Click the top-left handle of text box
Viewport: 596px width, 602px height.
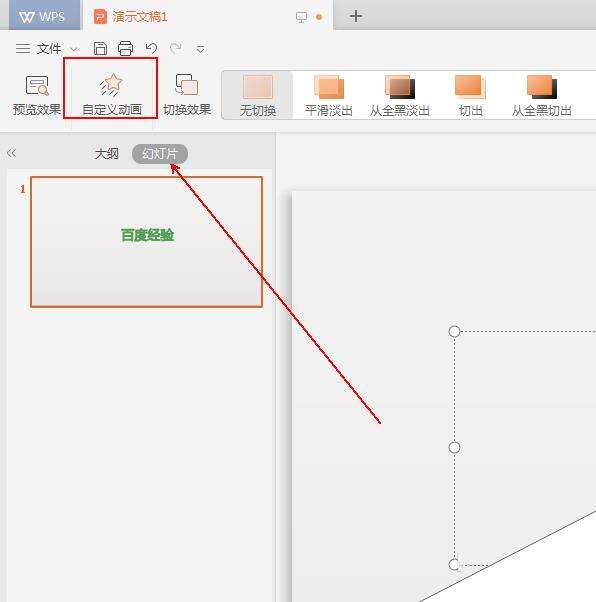coord(454,331)
